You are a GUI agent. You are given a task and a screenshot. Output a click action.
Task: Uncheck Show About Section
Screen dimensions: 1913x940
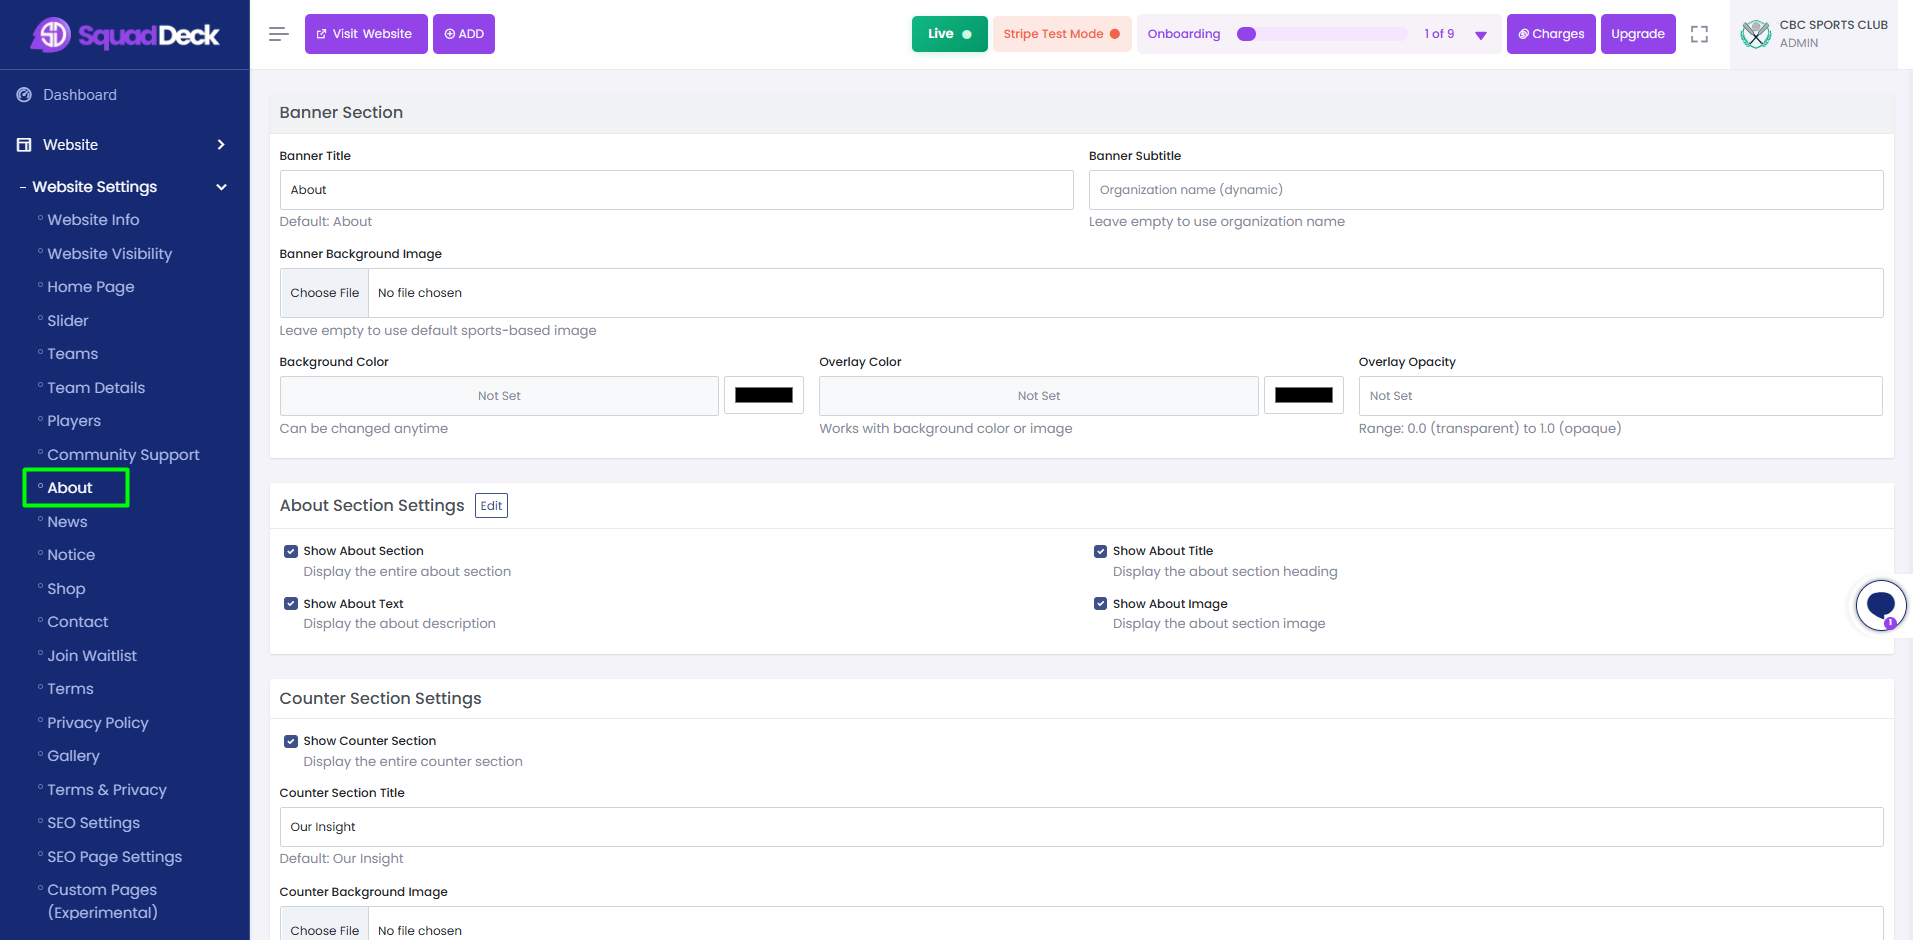(291, 551)
